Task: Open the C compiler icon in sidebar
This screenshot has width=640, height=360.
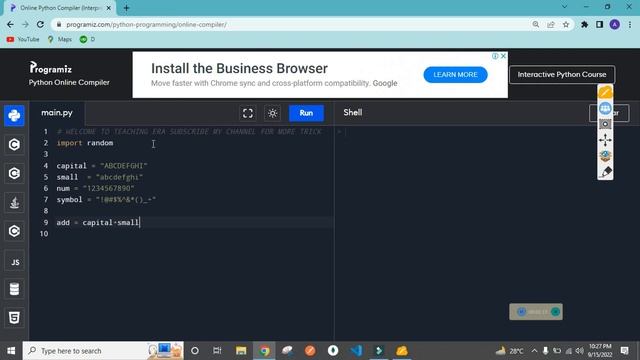Action: [x=14, y=144]
